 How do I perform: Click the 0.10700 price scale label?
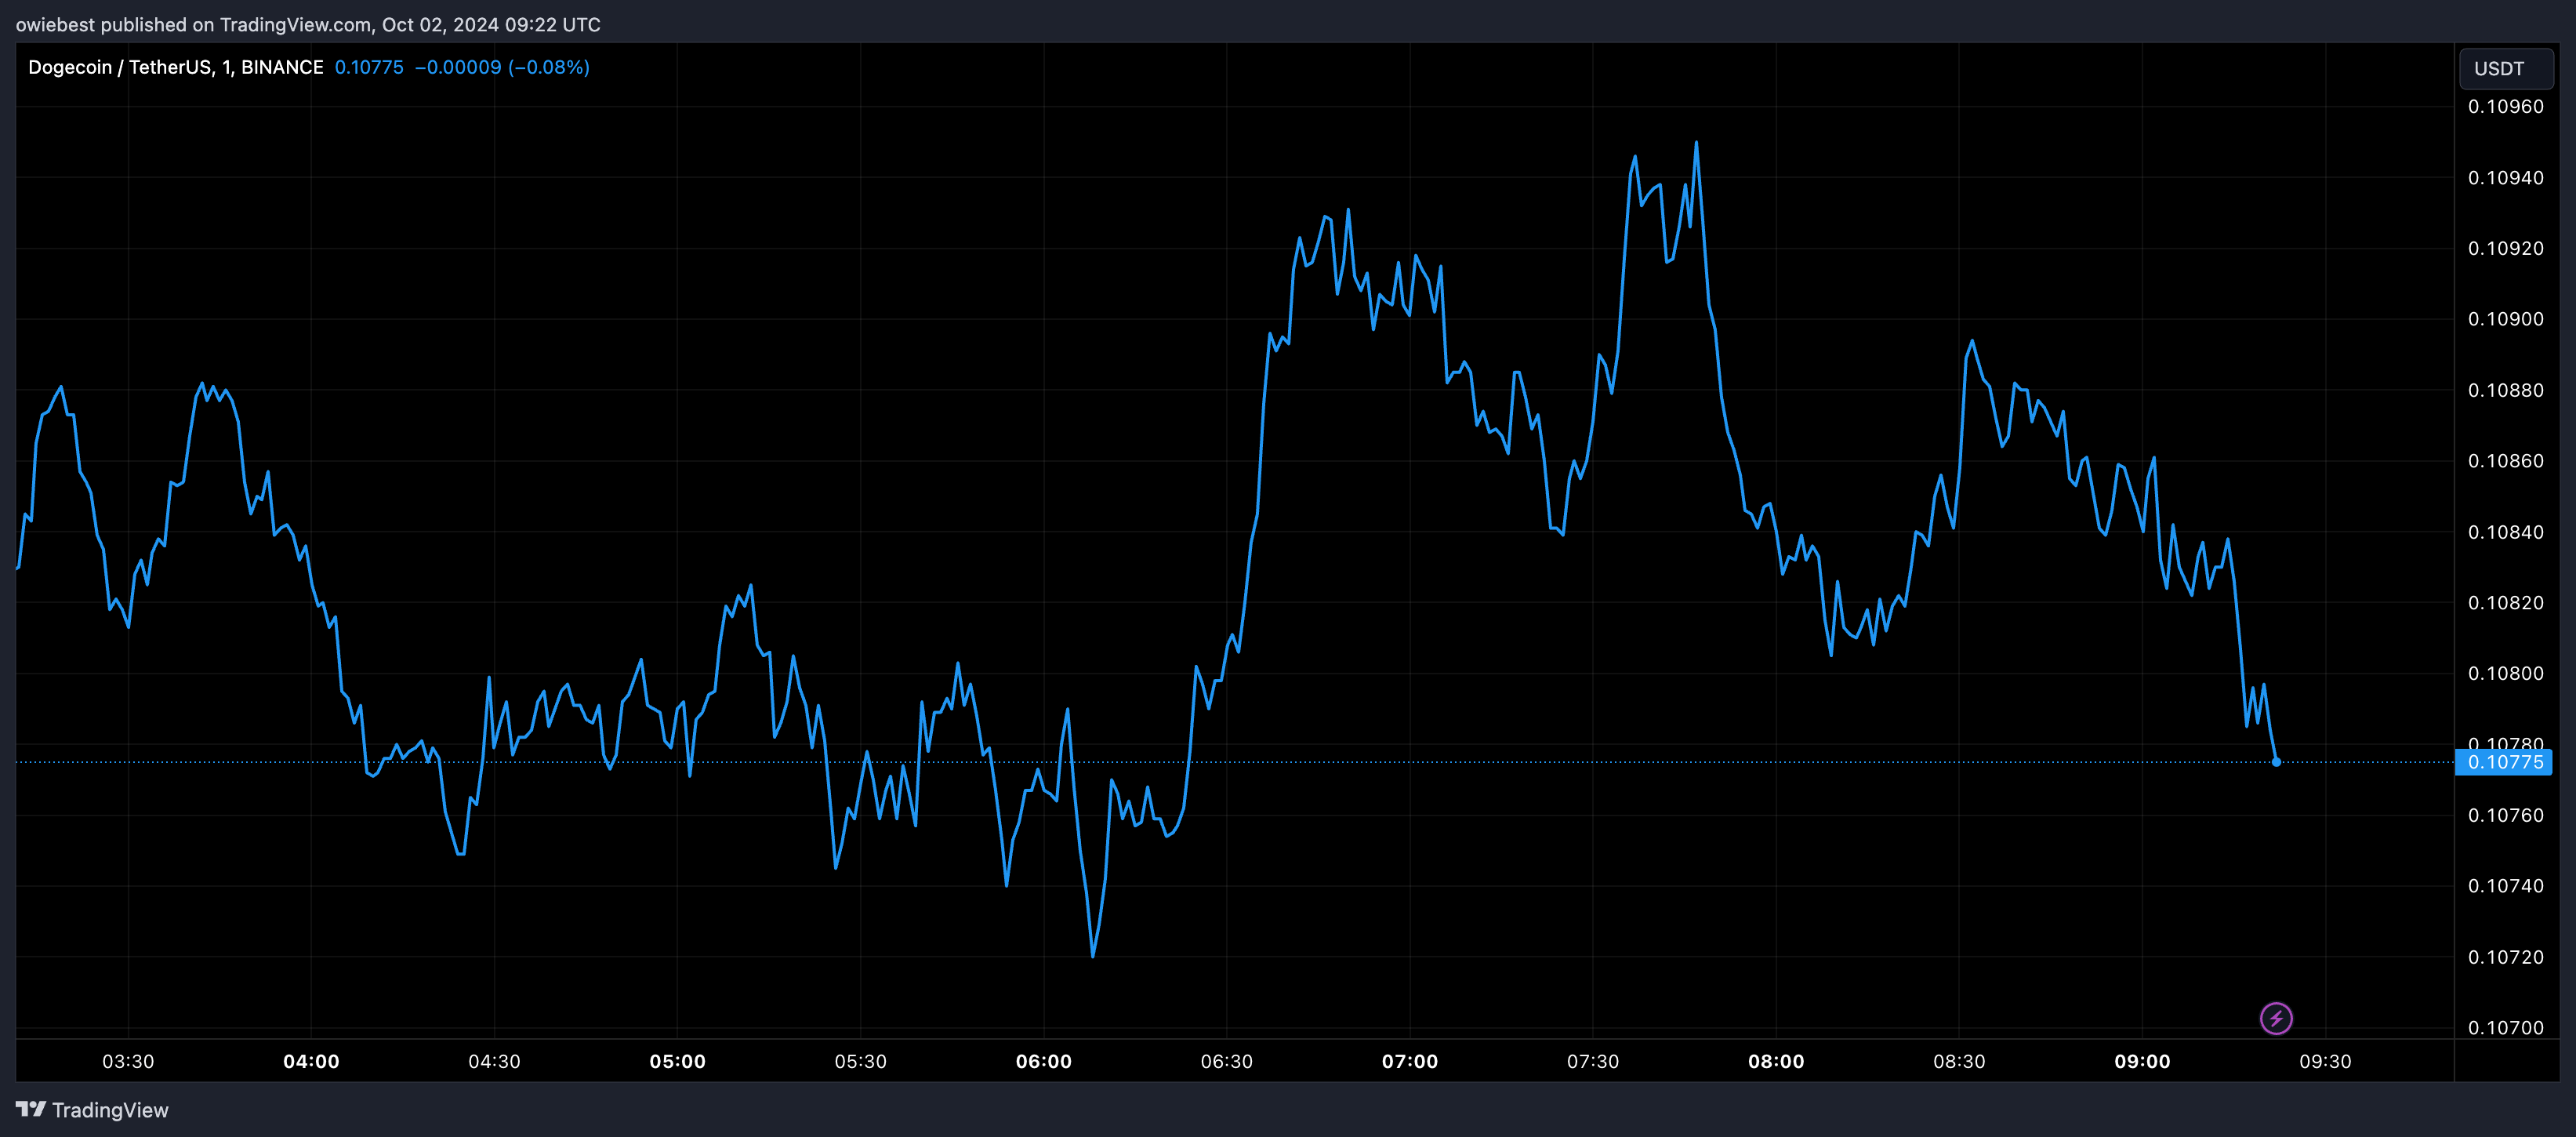tap(2505, 1027)
